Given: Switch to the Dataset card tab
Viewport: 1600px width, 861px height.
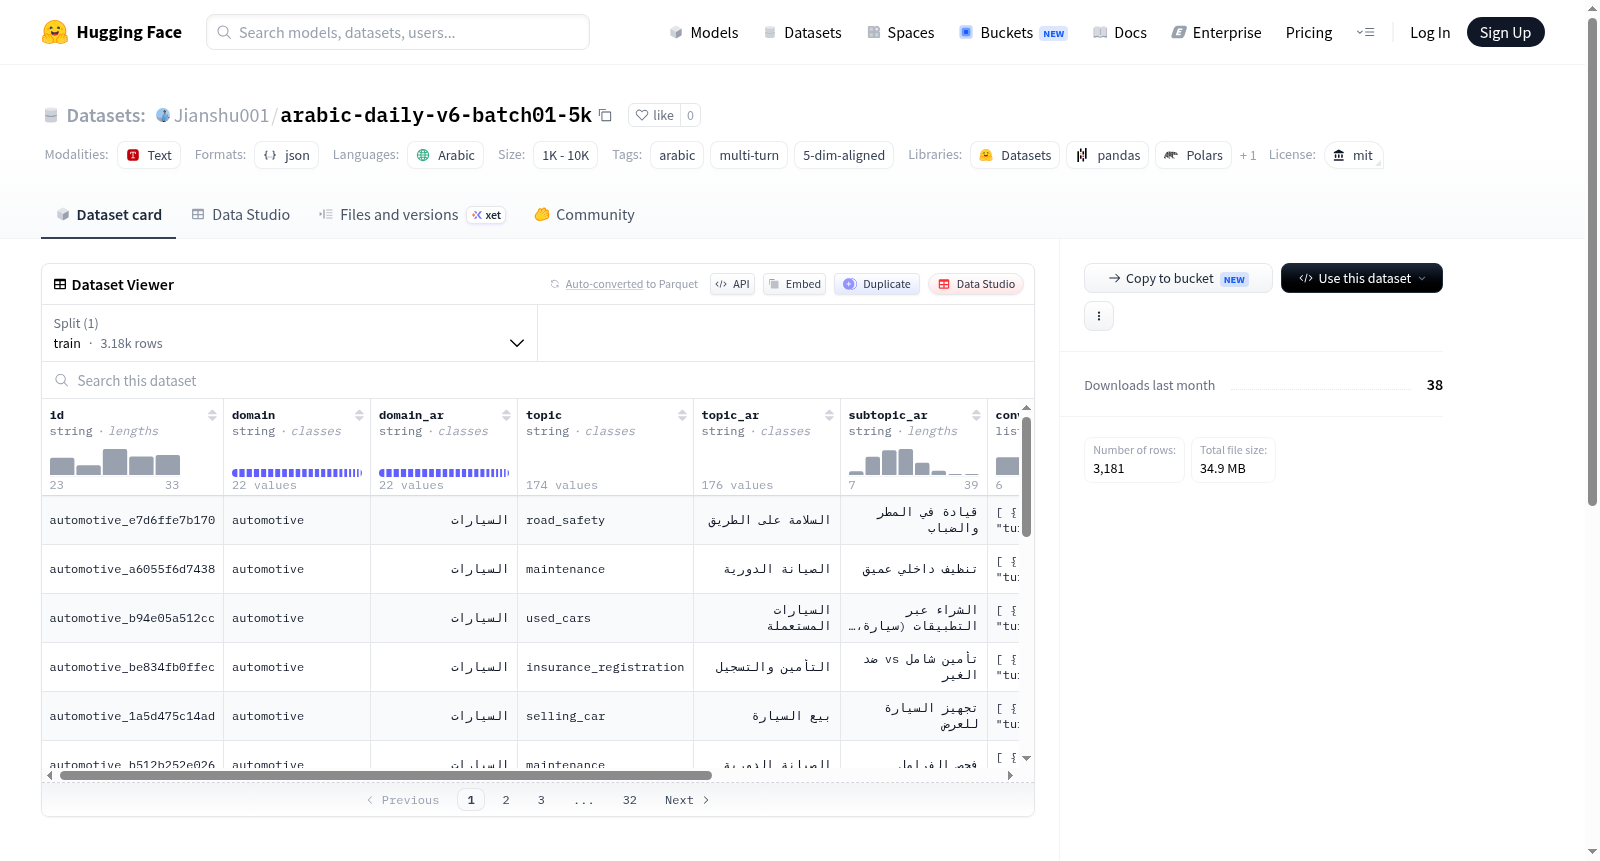Looking at the screenshot, I should (109, 215).
